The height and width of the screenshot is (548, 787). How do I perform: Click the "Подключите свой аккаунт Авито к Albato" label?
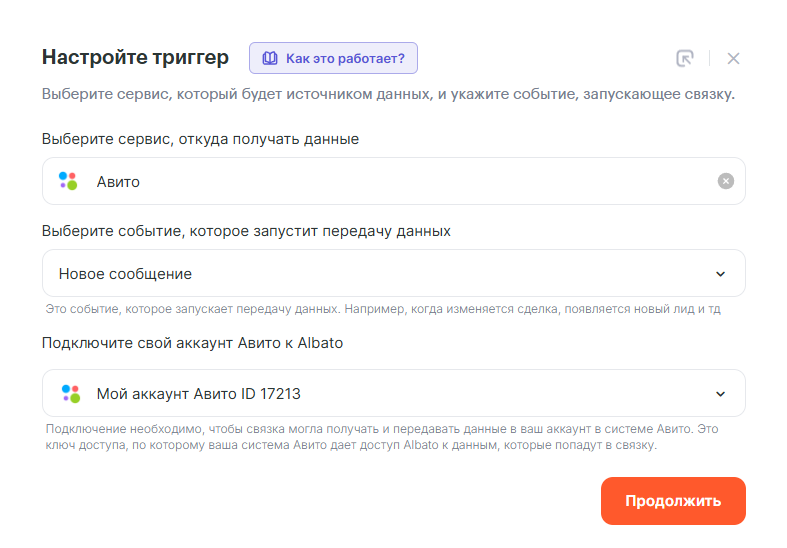[x=192, y=343]
